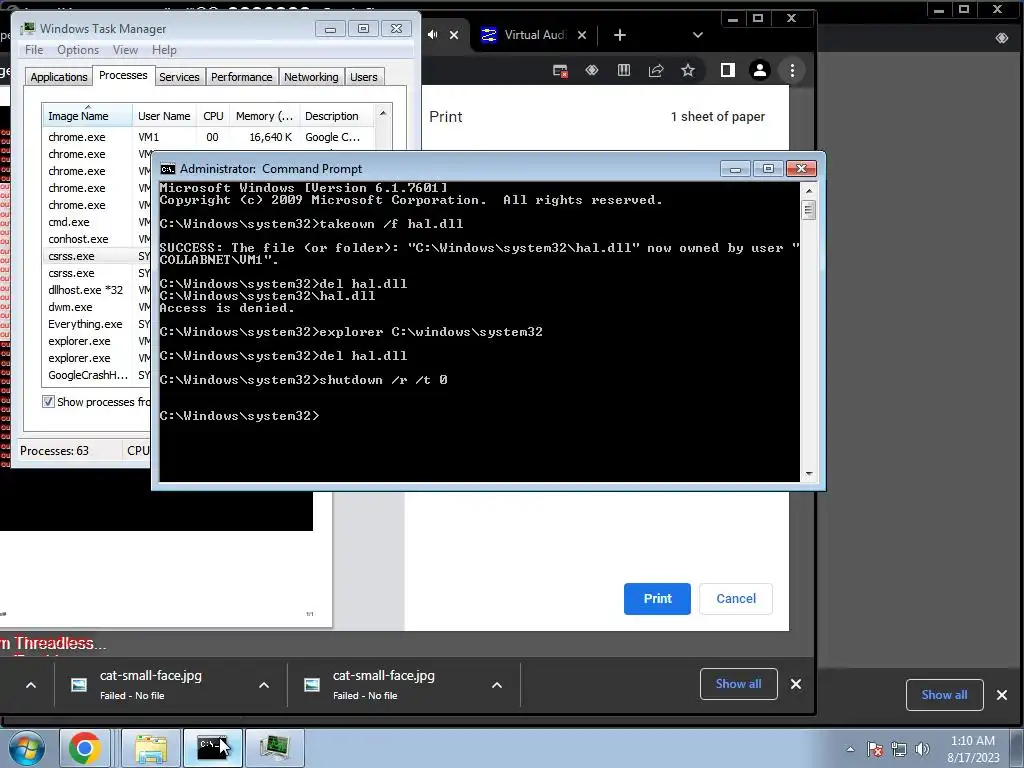Select dllhost.exe *32 process row
This screenshot has width=1024, height=768.
tap(97, 290)
